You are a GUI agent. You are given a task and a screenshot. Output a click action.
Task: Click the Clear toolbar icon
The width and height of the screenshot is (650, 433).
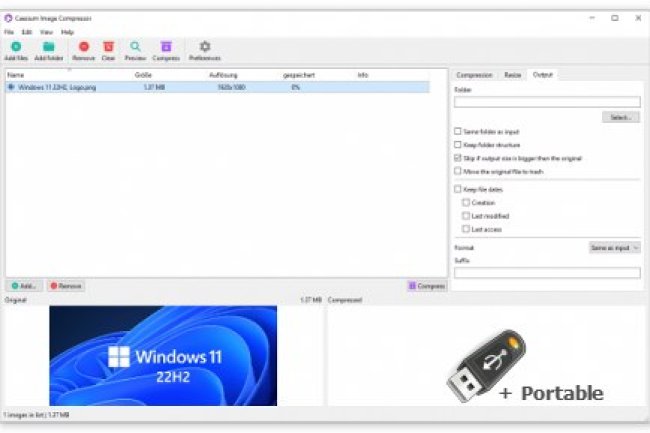coord(108,48)
